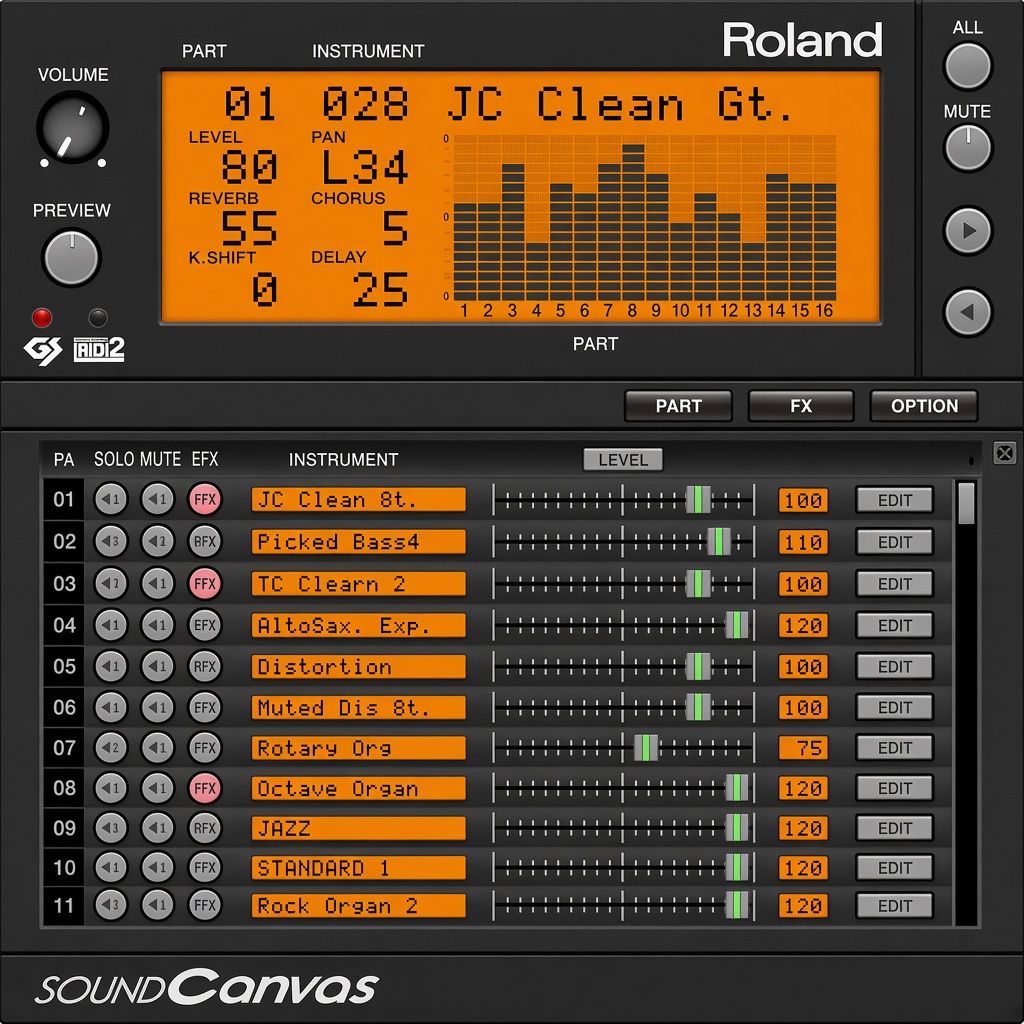The height and width of the screenshot is (1024, 1024).
Task: Toggle EFX for part 10
Action: pos(205,868)
